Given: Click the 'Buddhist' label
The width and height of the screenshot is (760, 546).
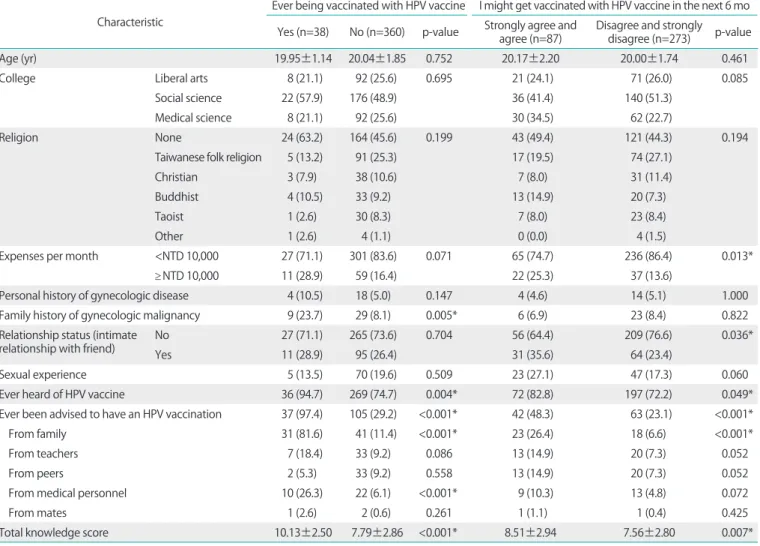Looking at the screenshot, I should [x=176, y=197].
